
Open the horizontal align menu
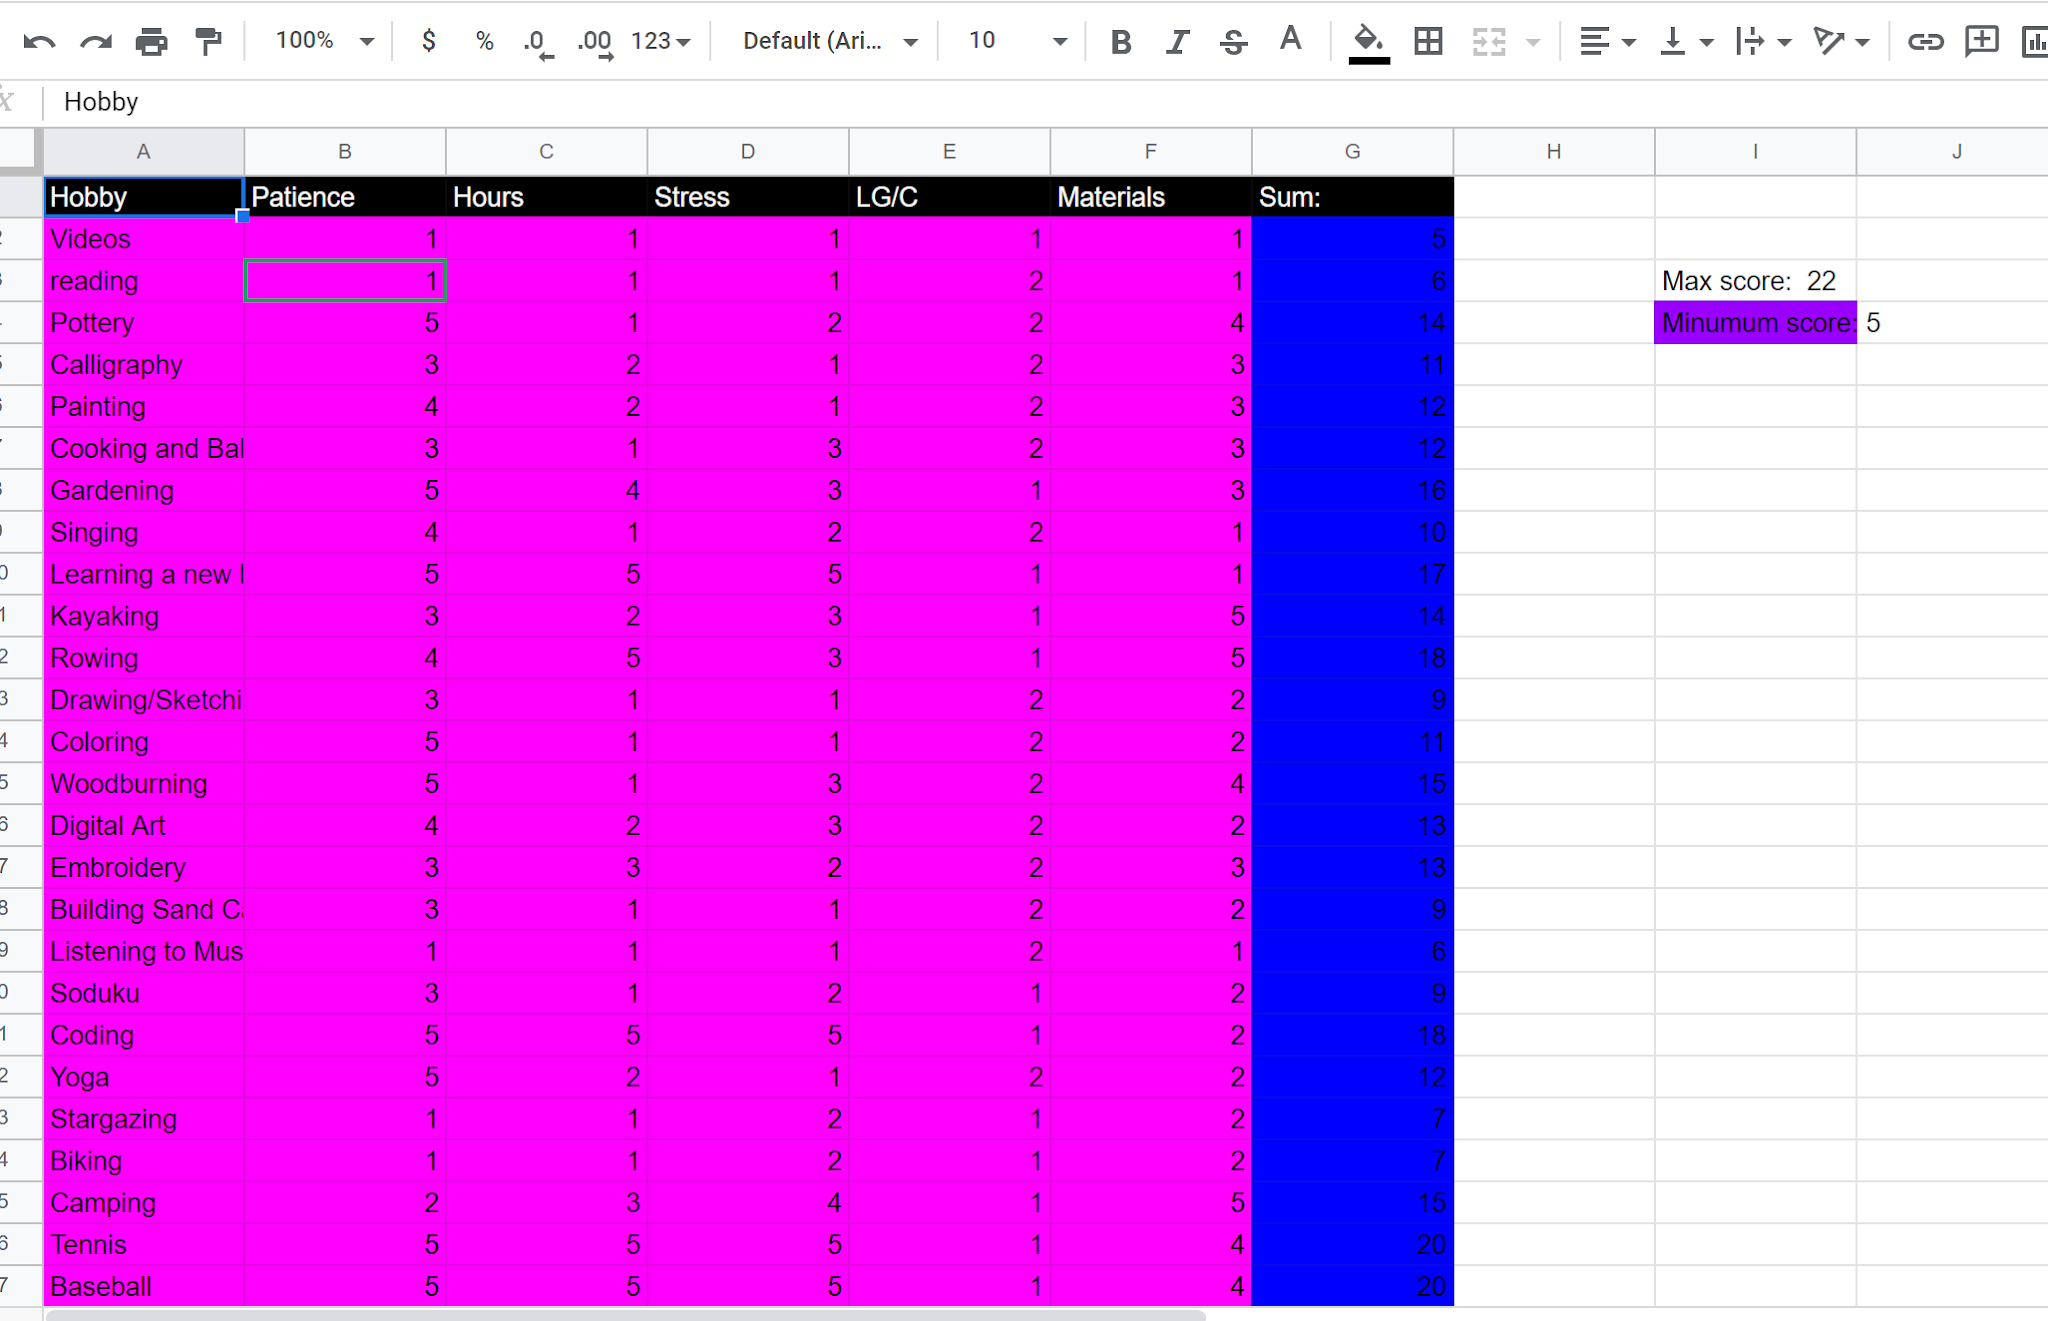pos(1606,42)
